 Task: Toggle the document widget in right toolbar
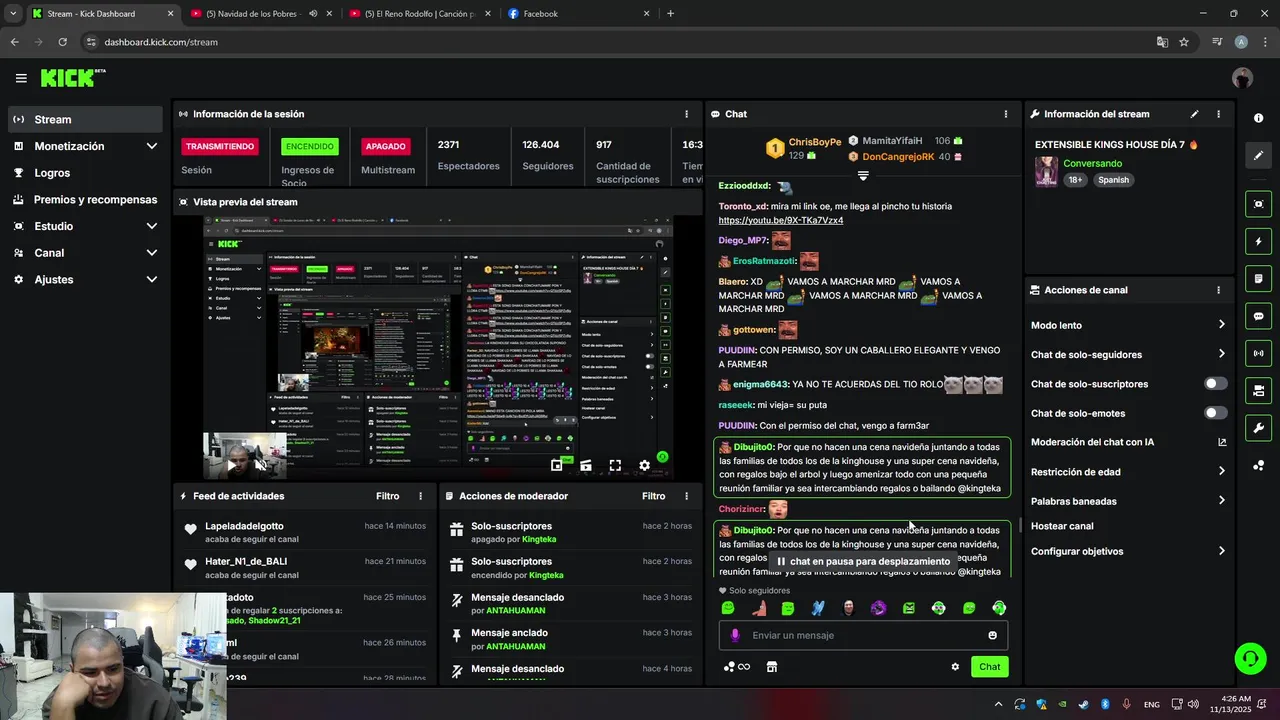1258,278
